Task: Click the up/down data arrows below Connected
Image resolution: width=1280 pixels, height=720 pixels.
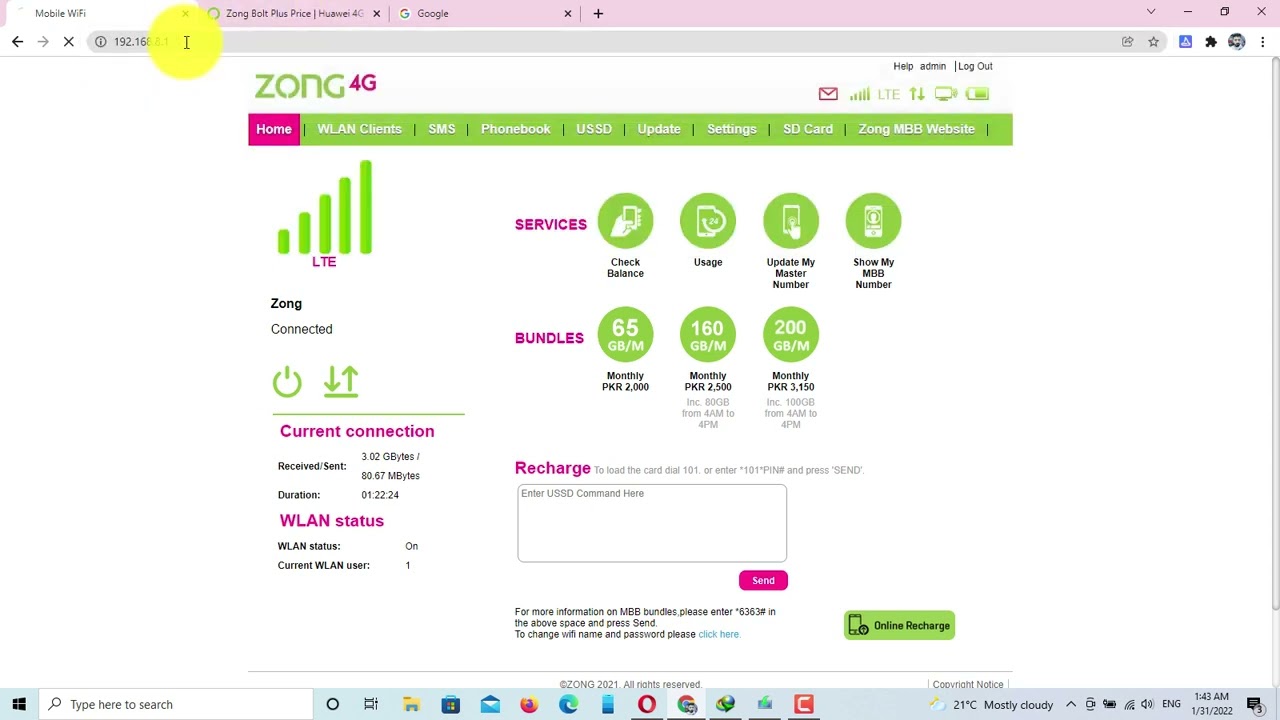Action: (x=341, y=381)
